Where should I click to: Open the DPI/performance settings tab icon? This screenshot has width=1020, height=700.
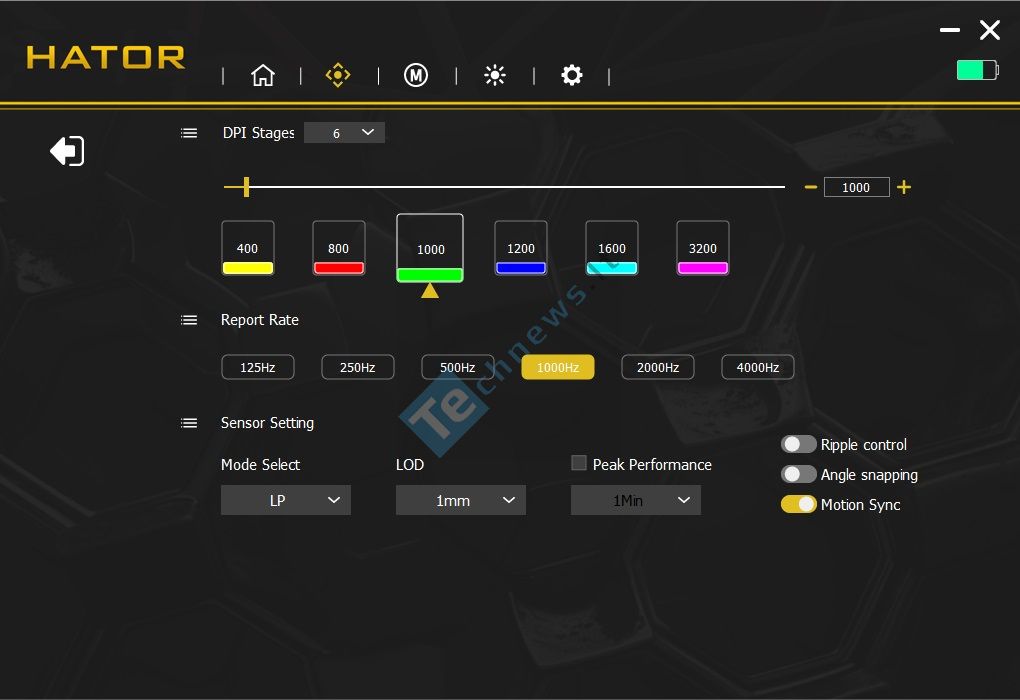click(x=338, y=75)
